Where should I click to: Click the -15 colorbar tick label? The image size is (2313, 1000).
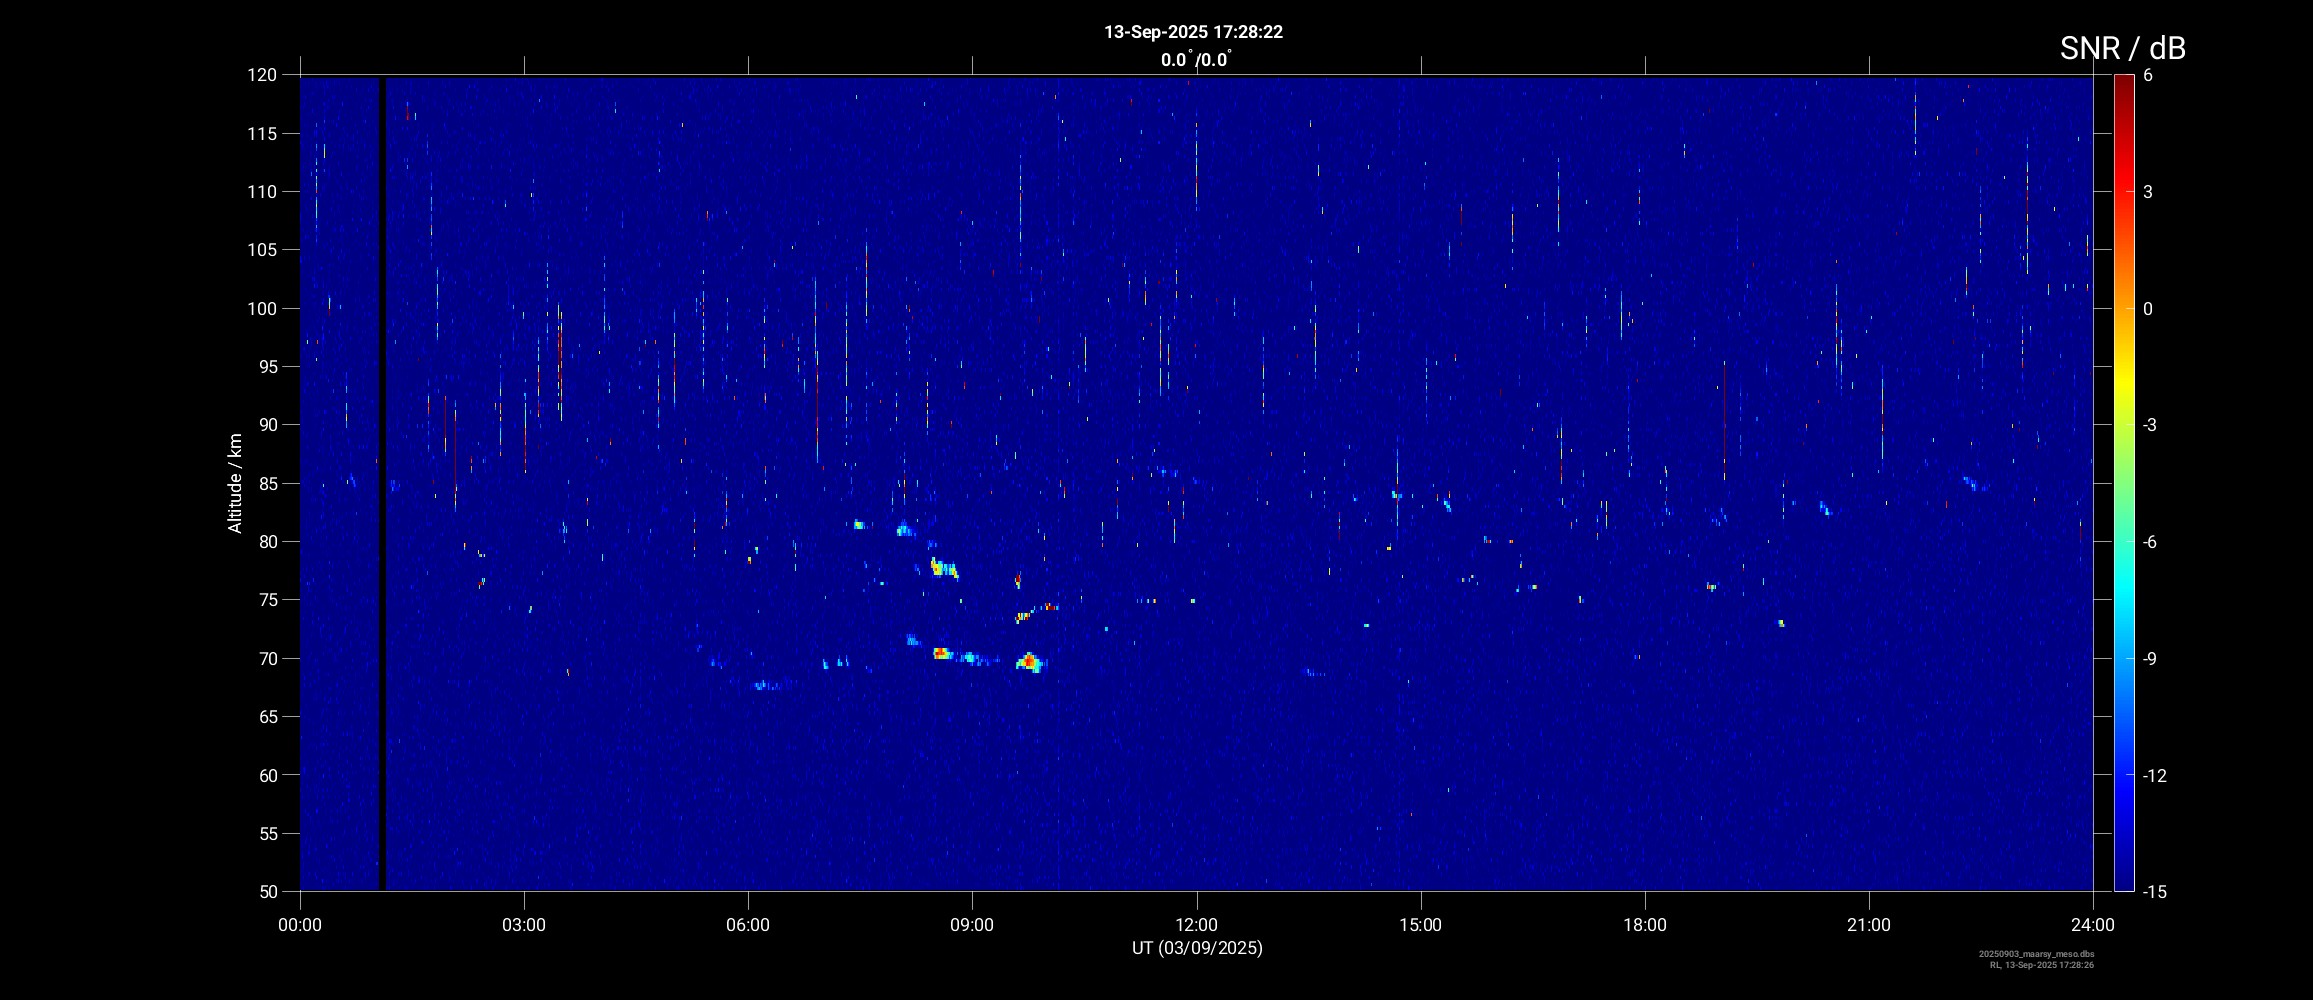2154,891
